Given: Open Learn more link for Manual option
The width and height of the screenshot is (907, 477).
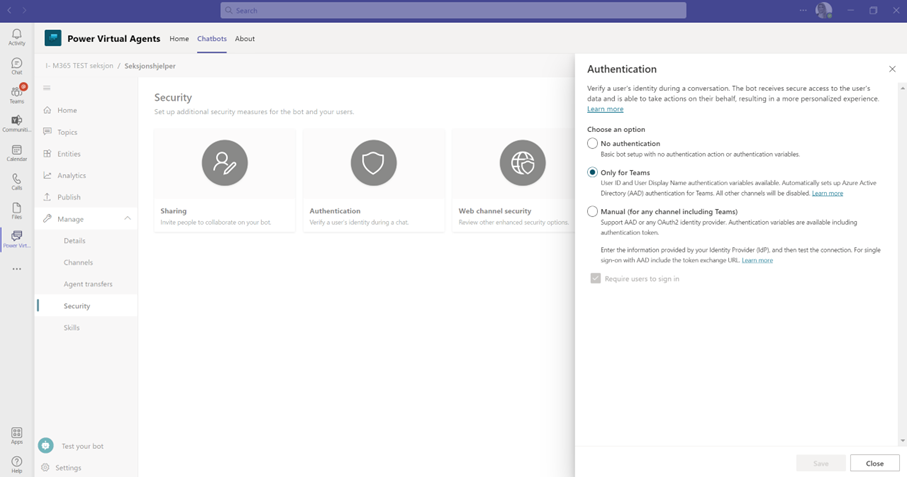Looking at the screenshot, I should point(757,260).
